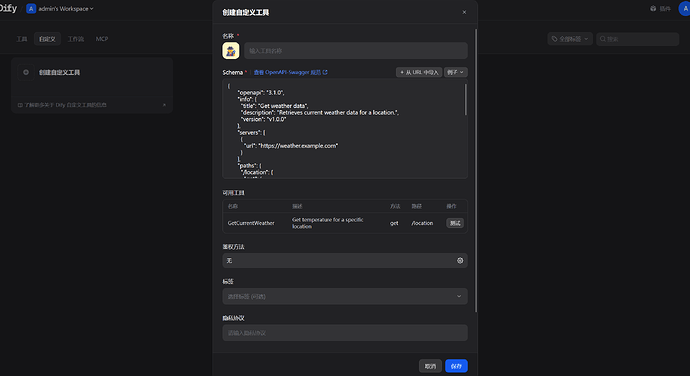
Task: Click the tools search box
Action: (x=638, y=39)
